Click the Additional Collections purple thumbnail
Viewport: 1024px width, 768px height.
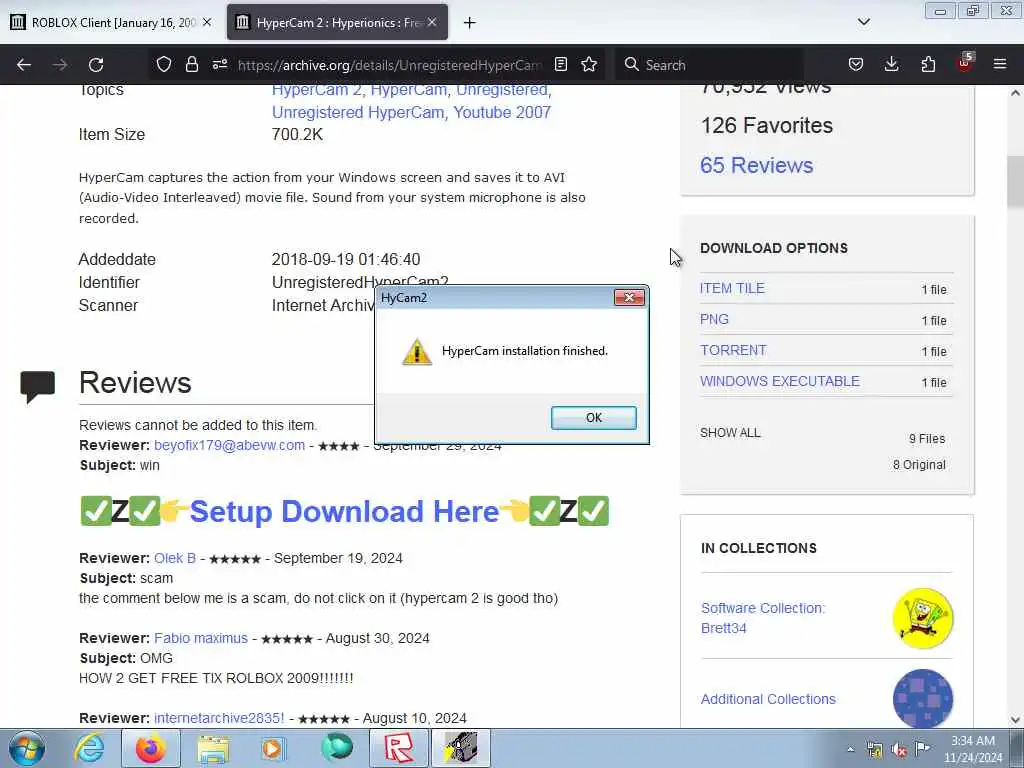(923, 698)
